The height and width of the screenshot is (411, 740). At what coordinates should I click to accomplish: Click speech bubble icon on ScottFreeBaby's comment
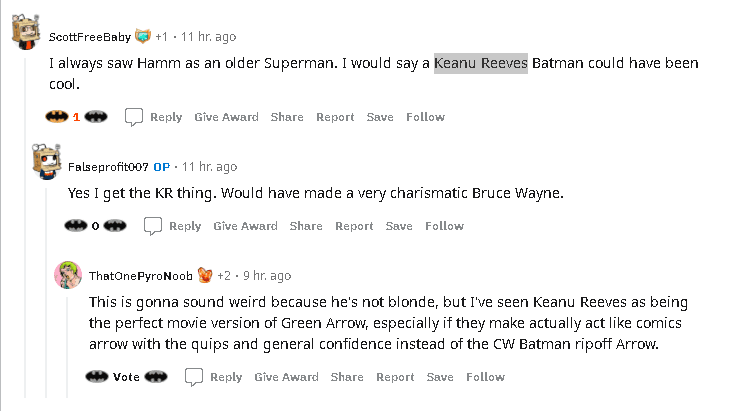pos(134,117)
